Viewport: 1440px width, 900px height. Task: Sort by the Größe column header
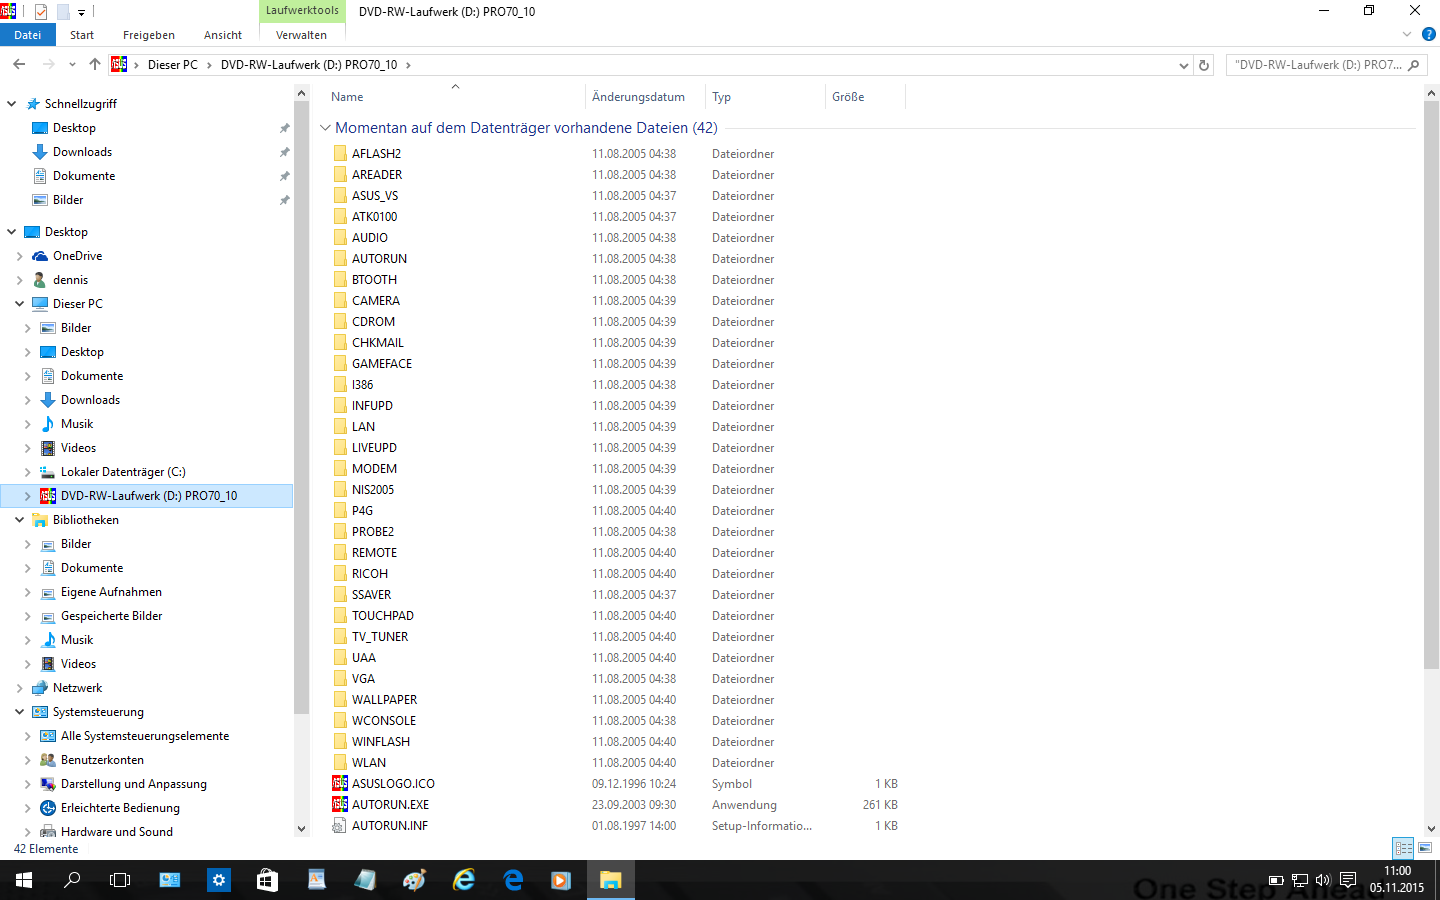pyautogui.click(x=866, y=97)
